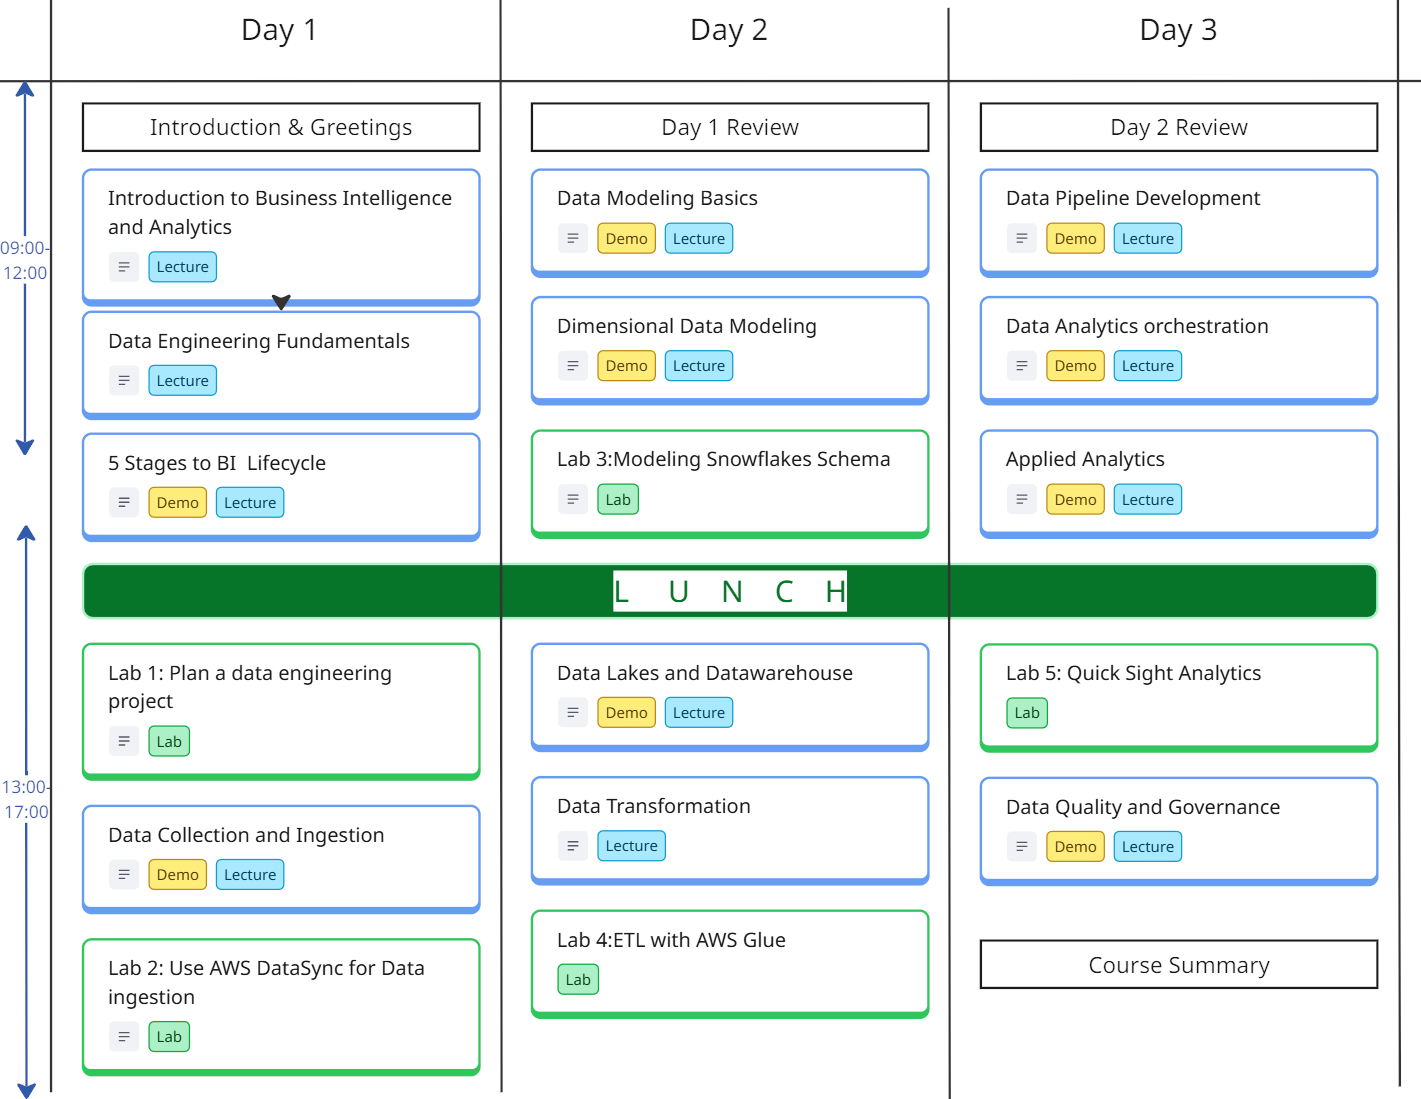This screenshot has width=1421, height=1099.
Task: Click the Lab tag on Lab 4 ETL with AWS Glue
Action: tap(578, 980)
